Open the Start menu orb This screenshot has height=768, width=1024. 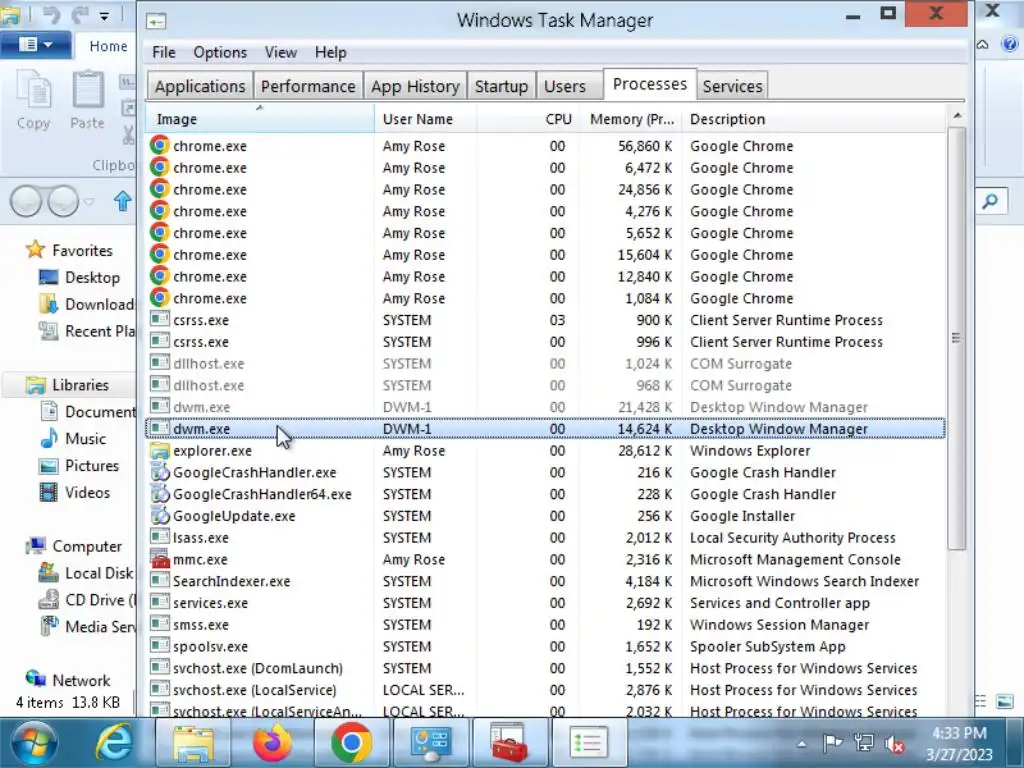(x=34, y=743)
